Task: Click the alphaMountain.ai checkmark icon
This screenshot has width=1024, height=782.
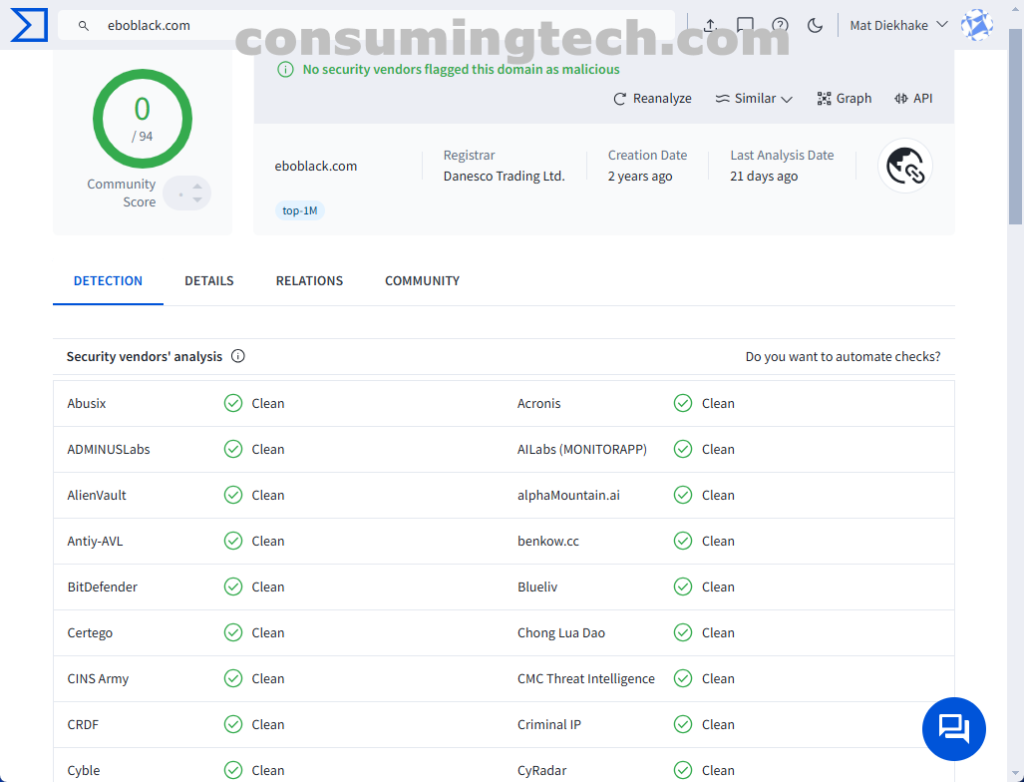Action: [x=683, y=495]
